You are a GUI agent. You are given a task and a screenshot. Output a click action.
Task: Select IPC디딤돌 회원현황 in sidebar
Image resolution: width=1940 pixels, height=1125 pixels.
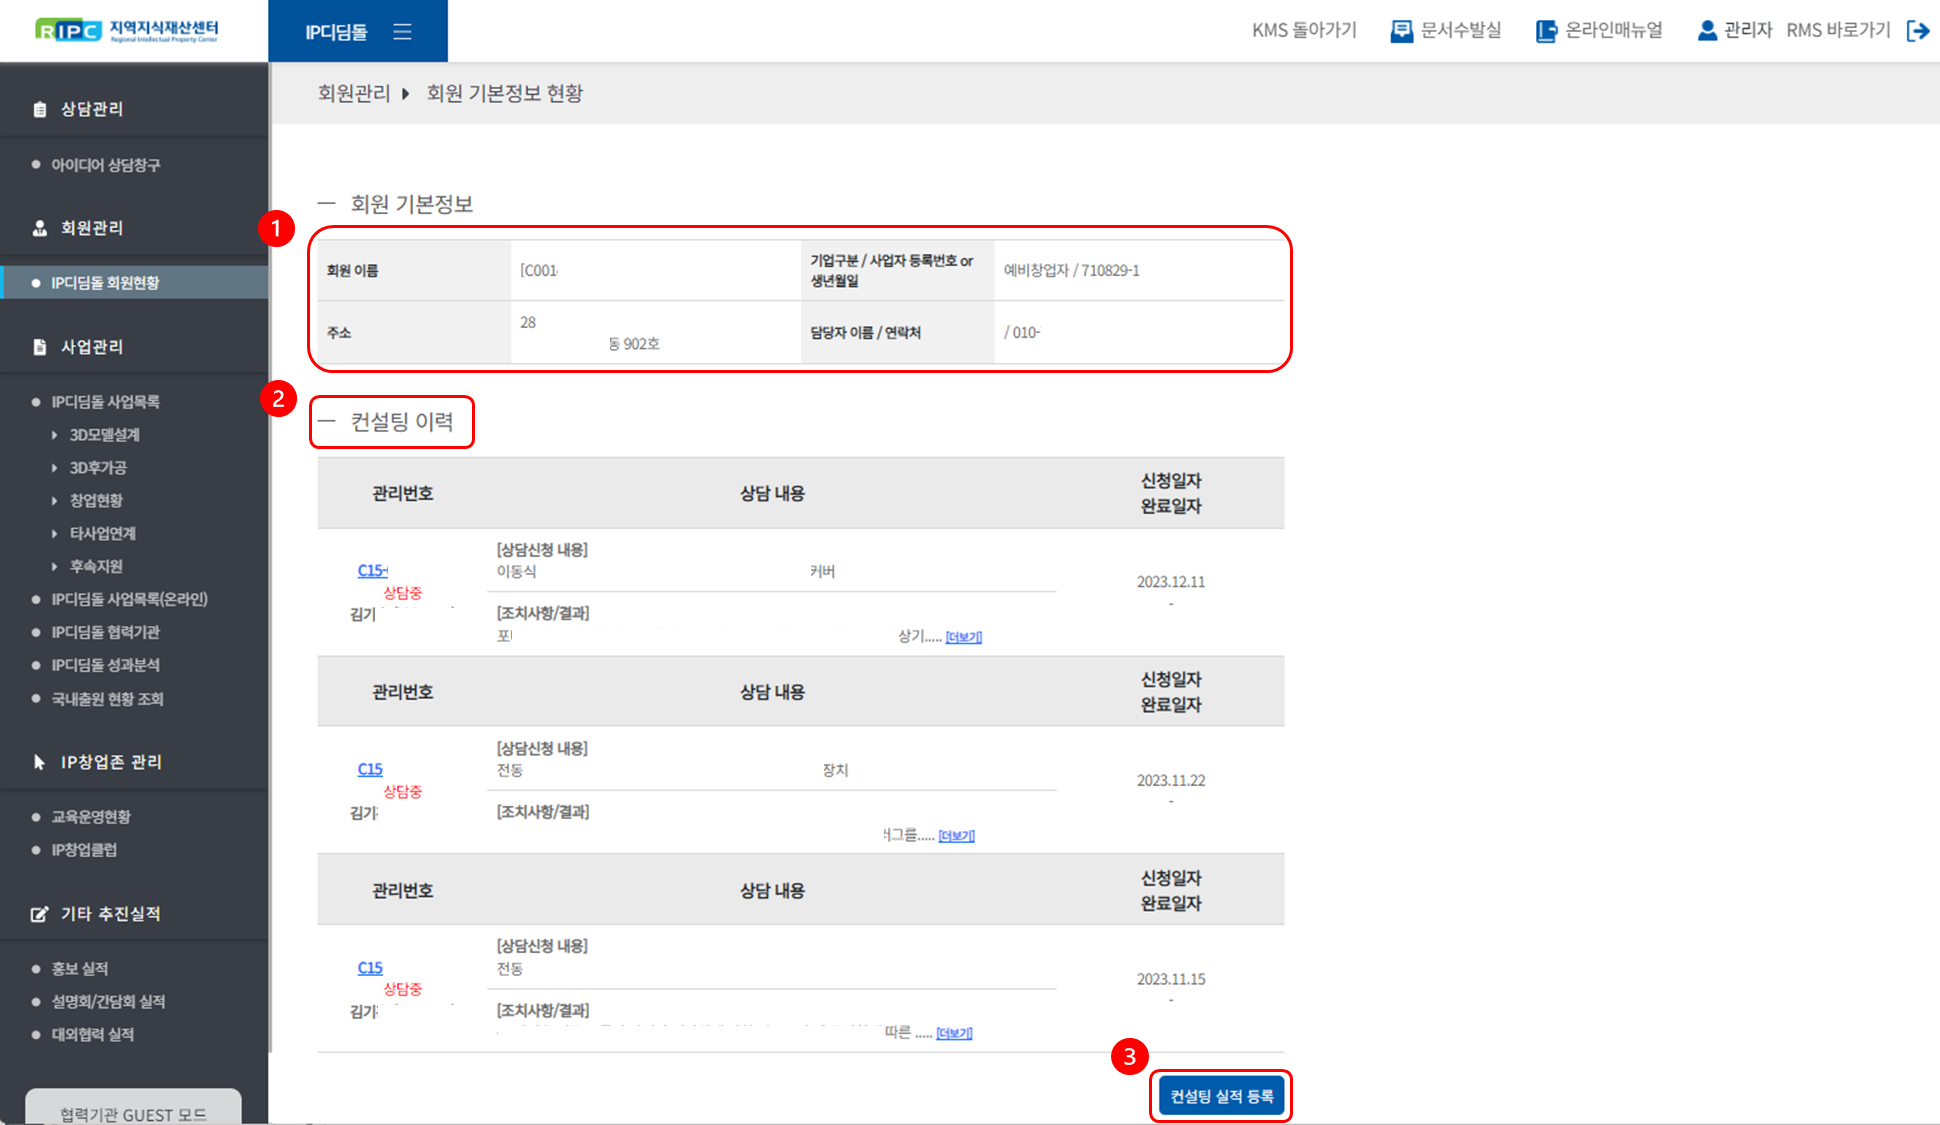105,283
